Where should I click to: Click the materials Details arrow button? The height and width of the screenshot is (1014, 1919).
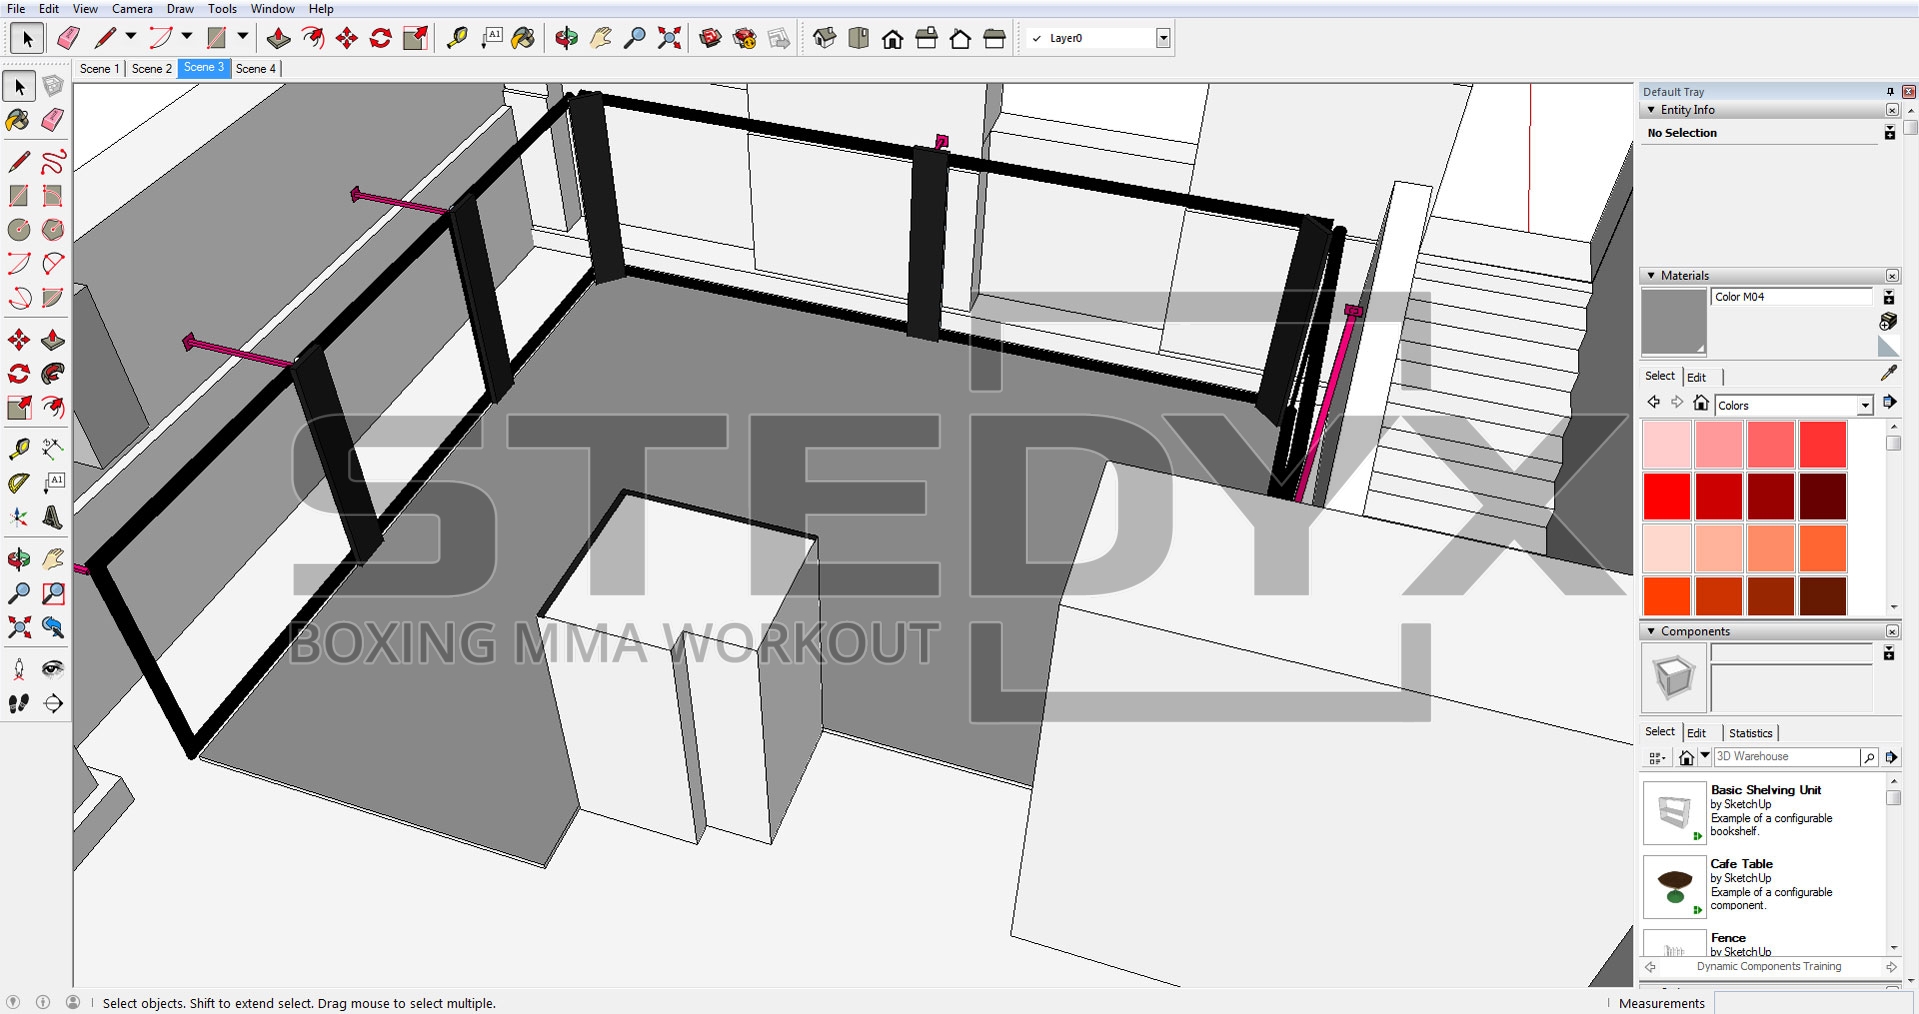tap(1889, 402)
